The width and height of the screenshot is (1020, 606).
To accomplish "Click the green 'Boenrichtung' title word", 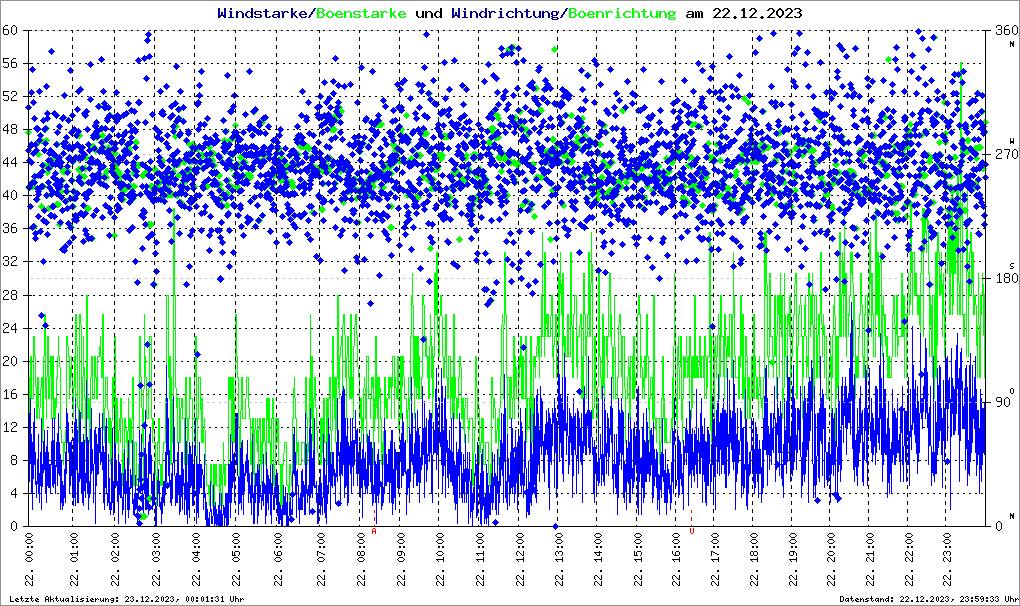I will coord(622,14).
